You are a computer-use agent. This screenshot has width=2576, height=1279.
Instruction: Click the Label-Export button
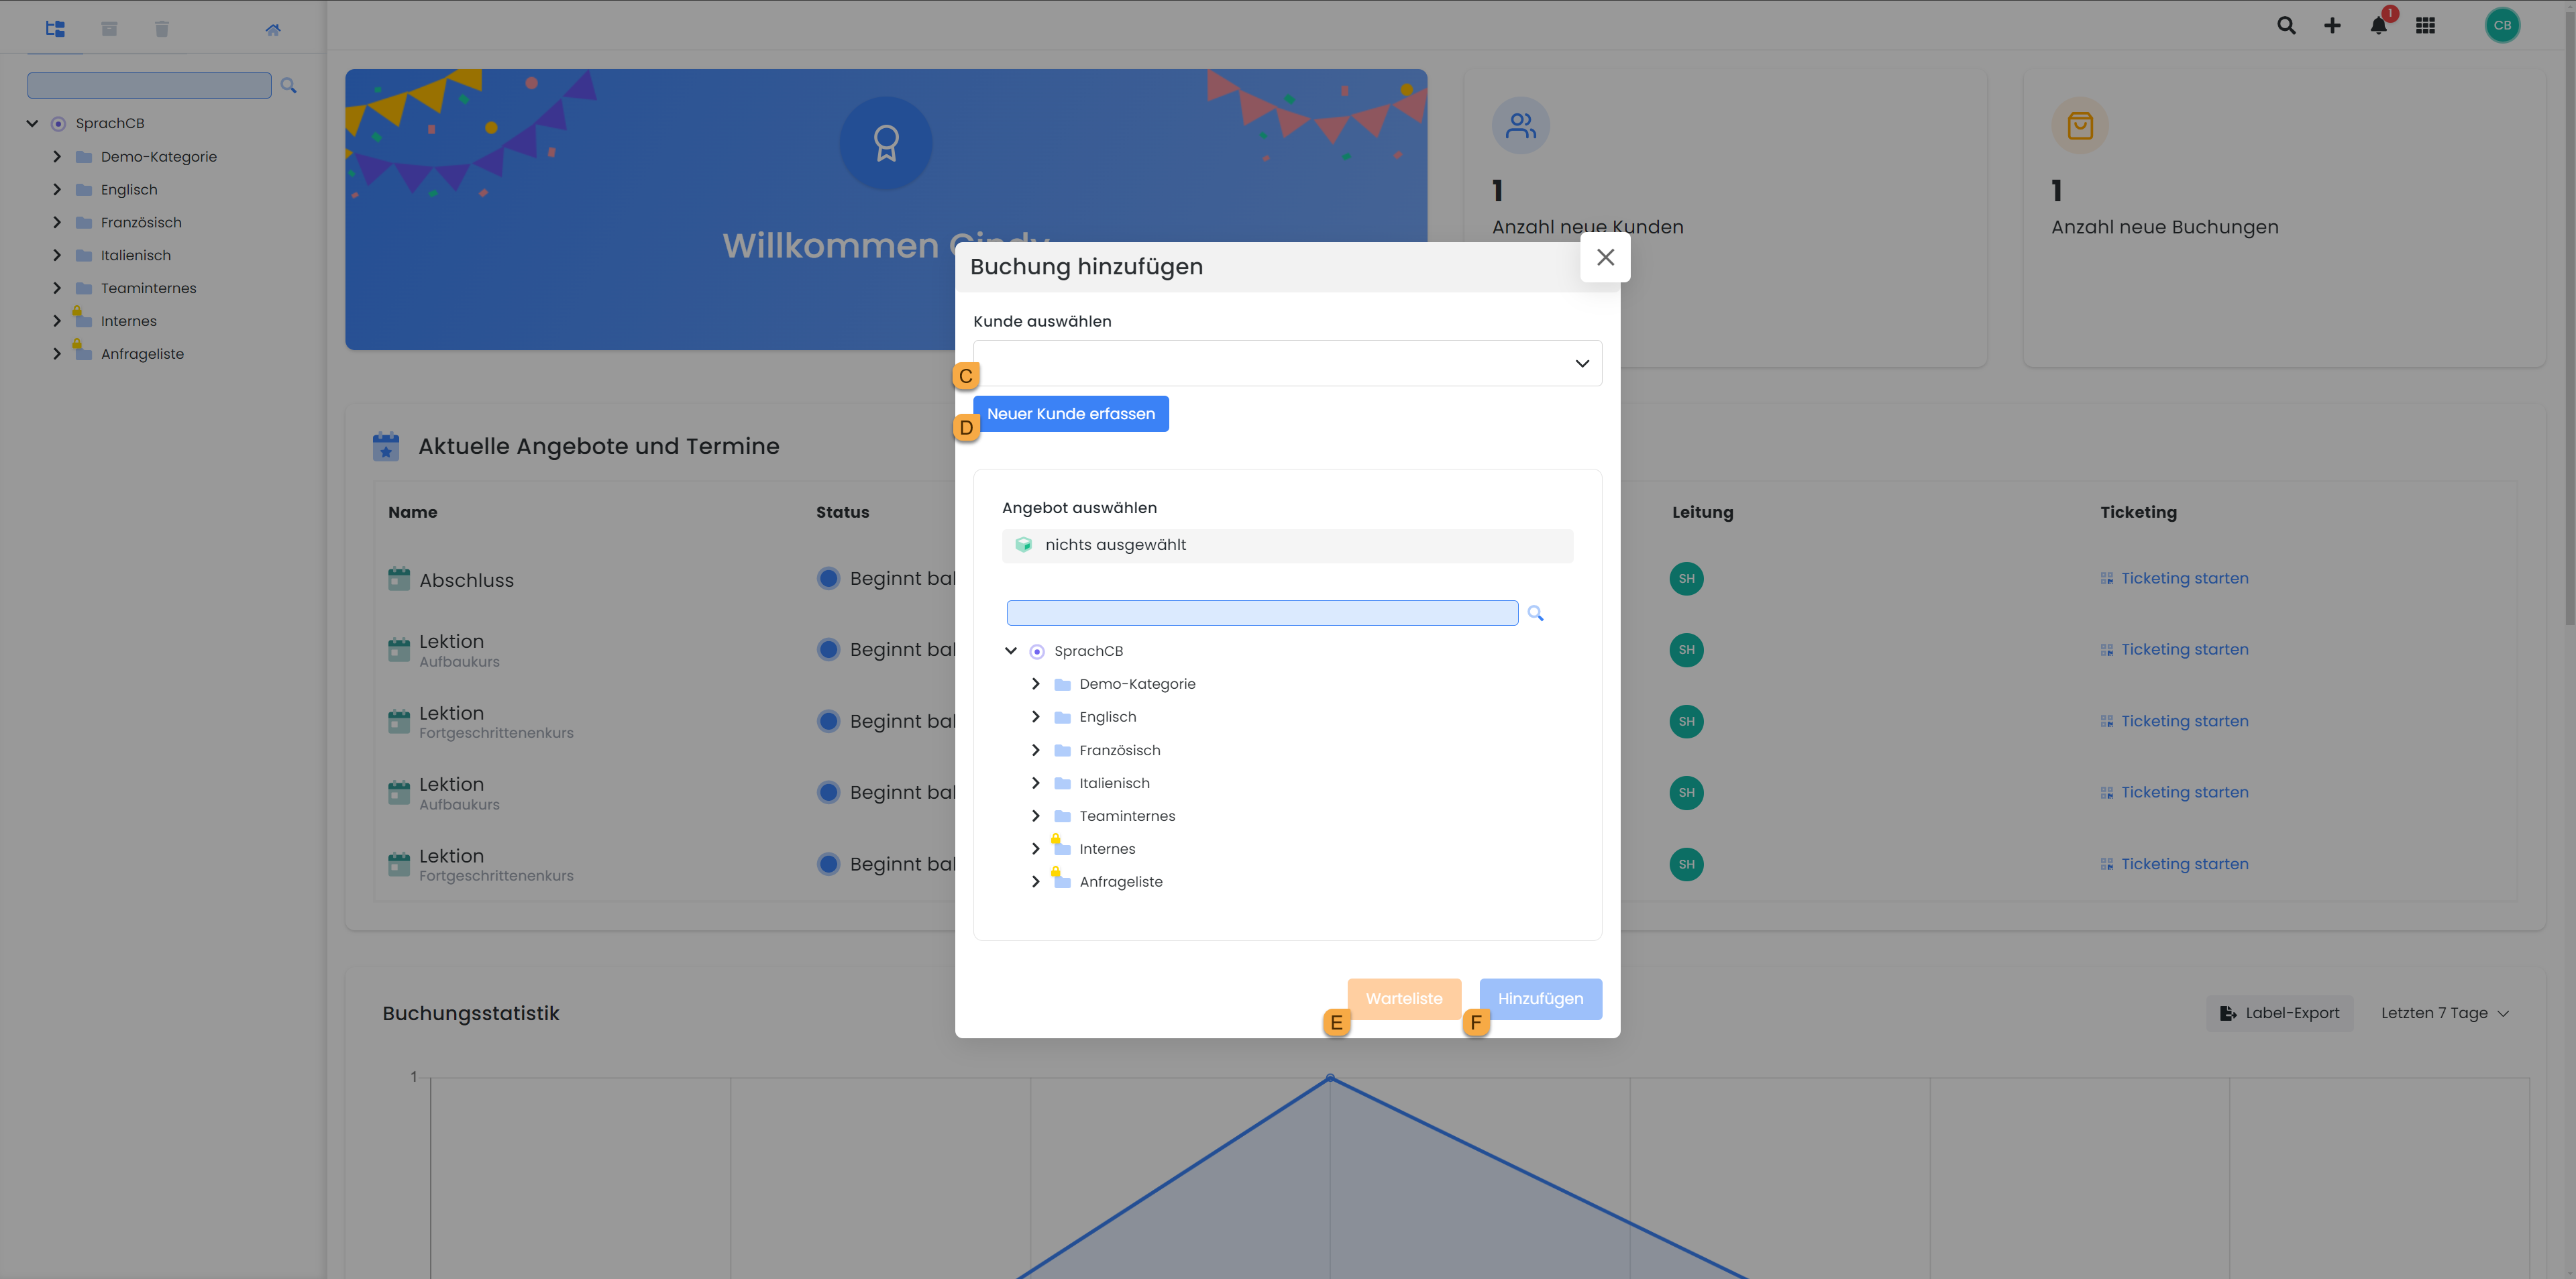point(2279,1013)
